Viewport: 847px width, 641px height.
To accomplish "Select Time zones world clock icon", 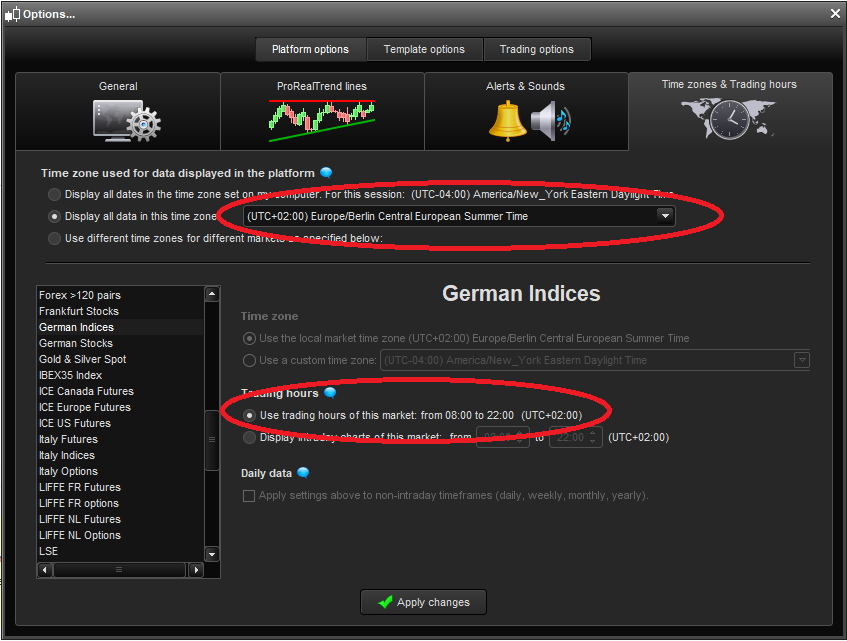I will tap(728, 118).
